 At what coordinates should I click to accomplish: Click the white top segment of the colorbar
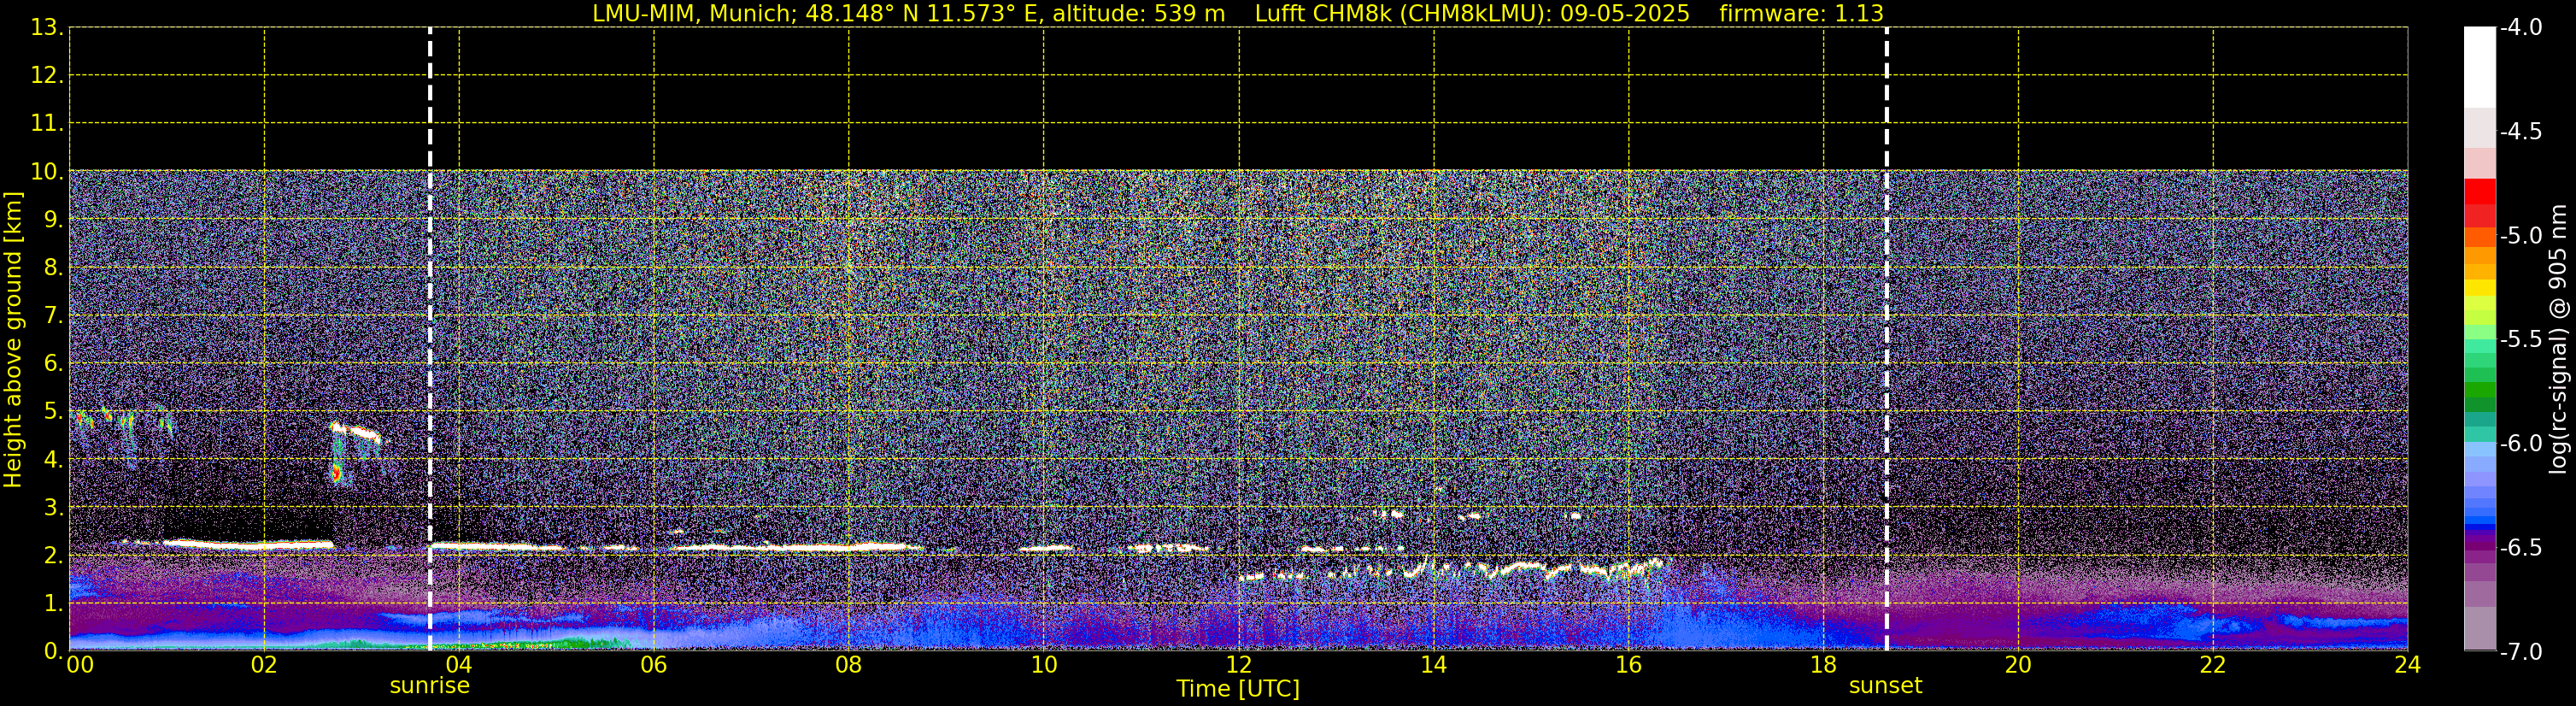point(2480,67)
